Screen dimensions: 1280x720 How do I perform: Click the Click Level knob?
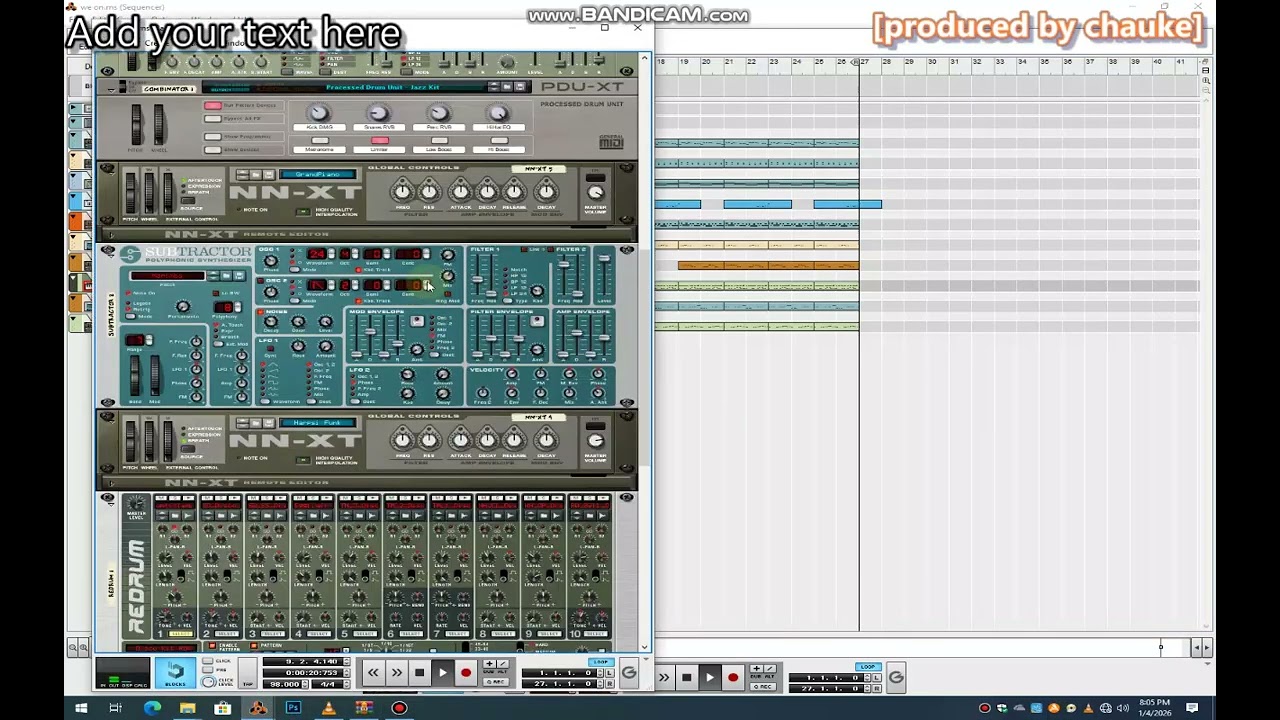(207, 681)
